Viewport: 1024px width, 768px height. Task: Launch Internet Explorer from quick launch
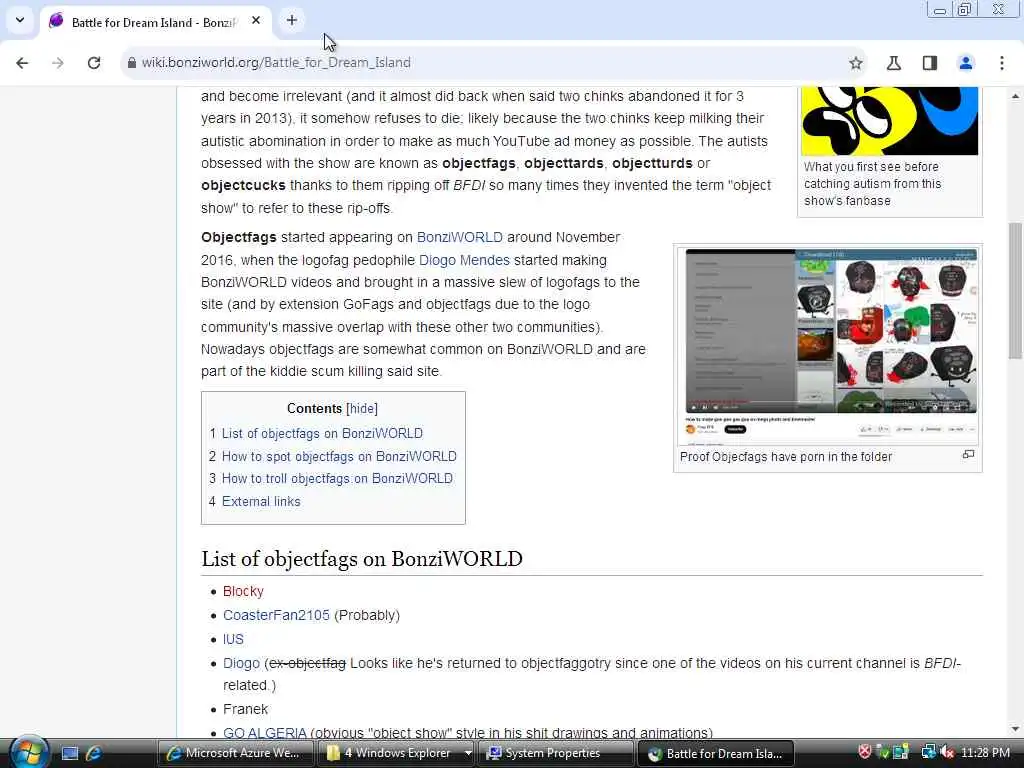[94, 754]
